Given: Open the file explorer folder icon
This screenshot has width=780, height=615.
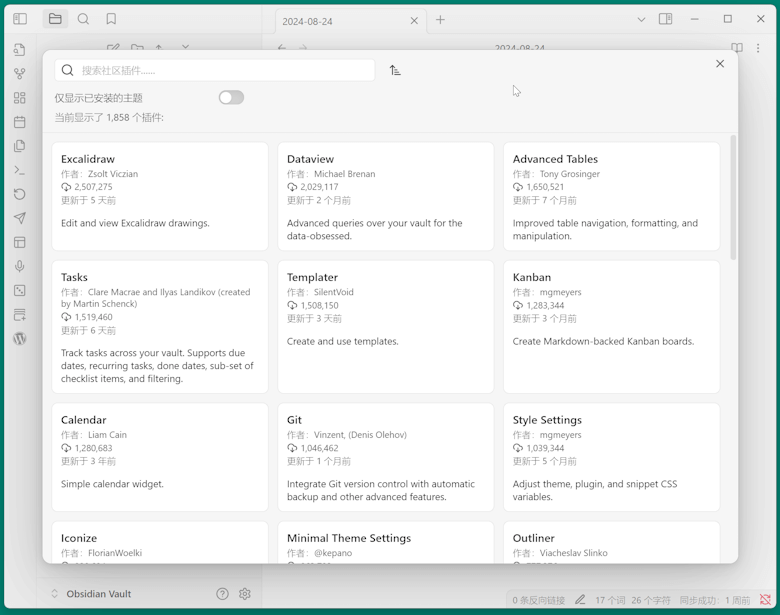Looking at the screenshot, I should [55, 19].
